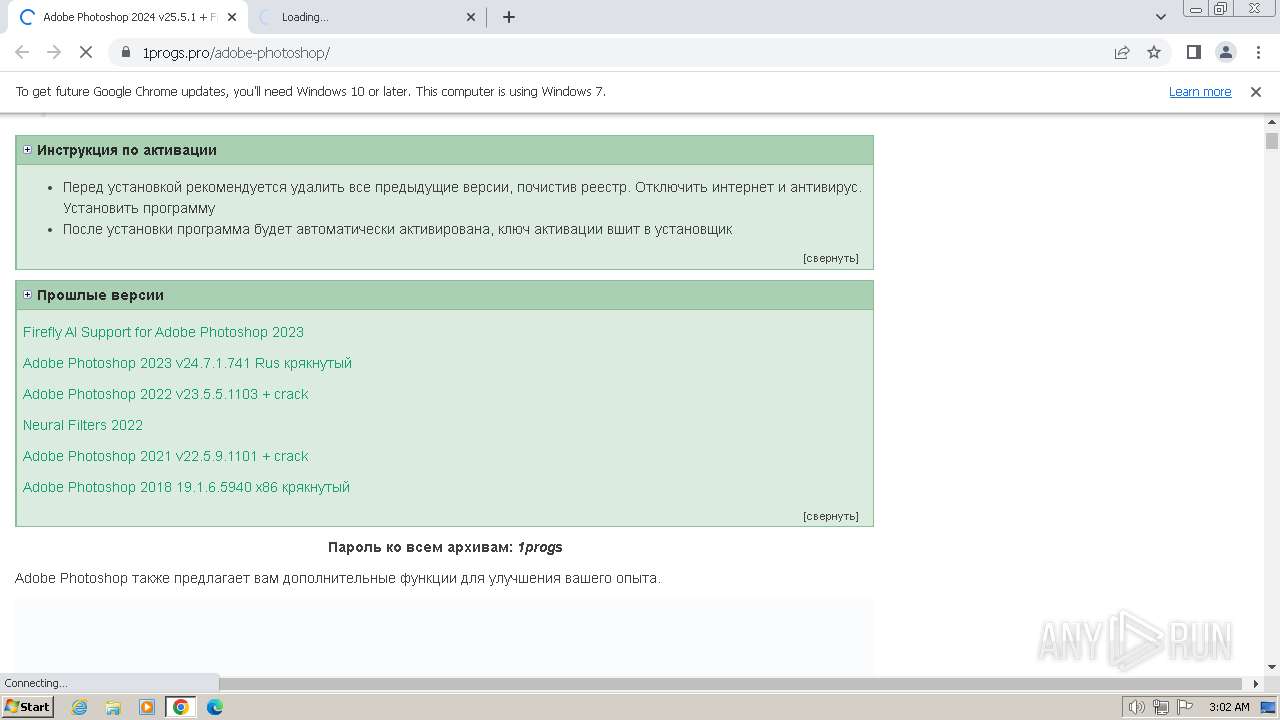This screenshot has width=1280, height=720.
Task: Switch to the Loading... tab
Action: [365, 17]
